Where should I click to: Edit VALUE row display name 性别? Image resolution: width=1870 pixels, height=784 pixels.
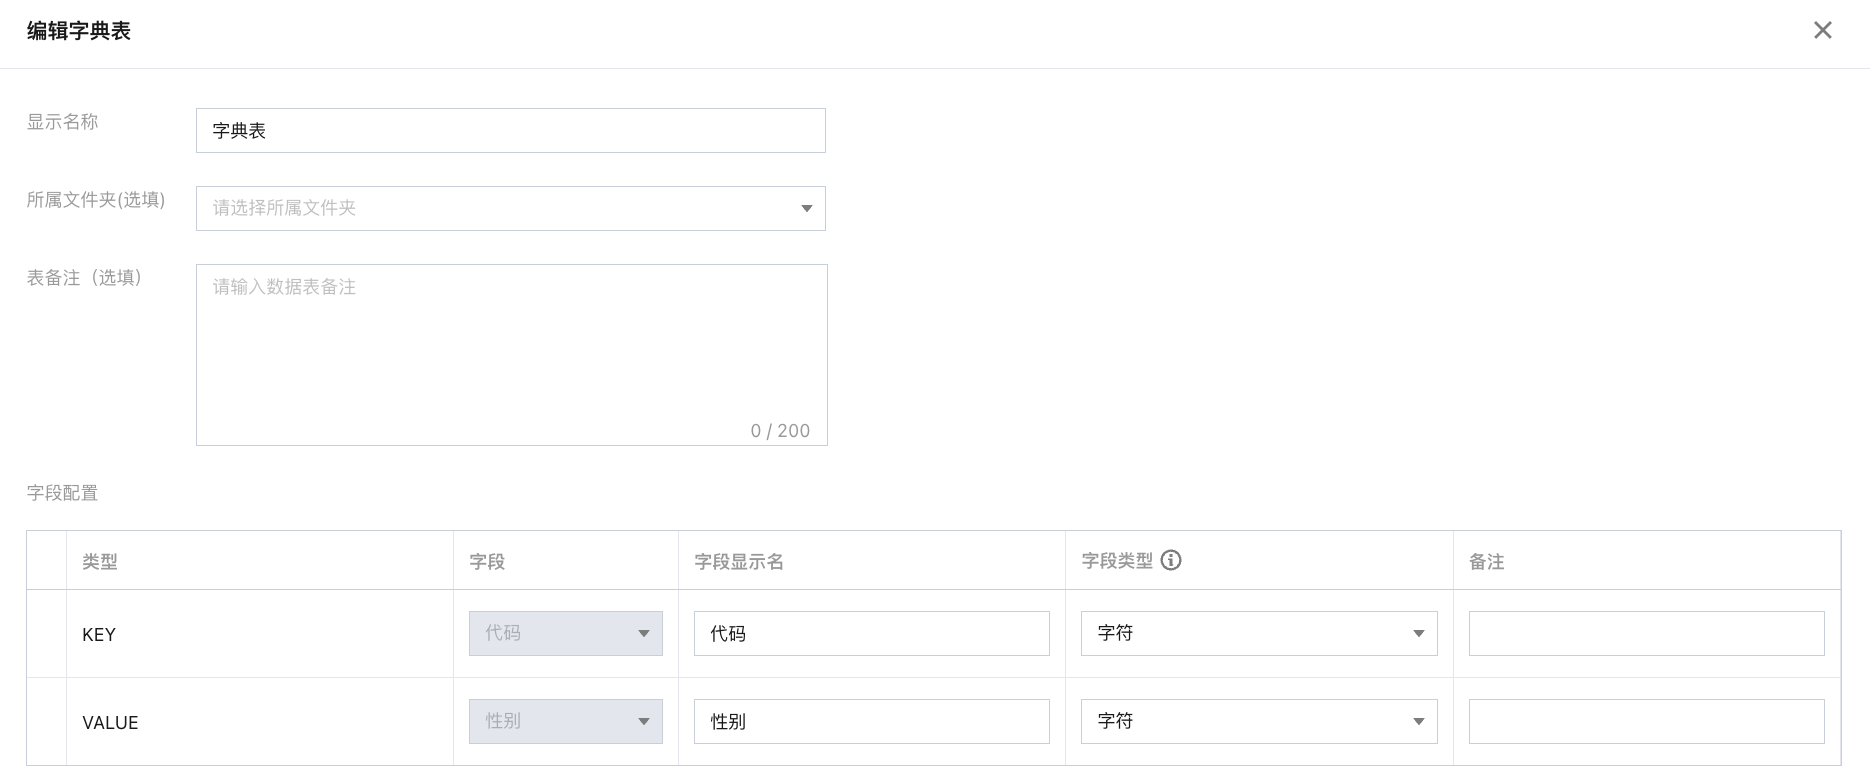pyautogui.click(x=871, y=722)
